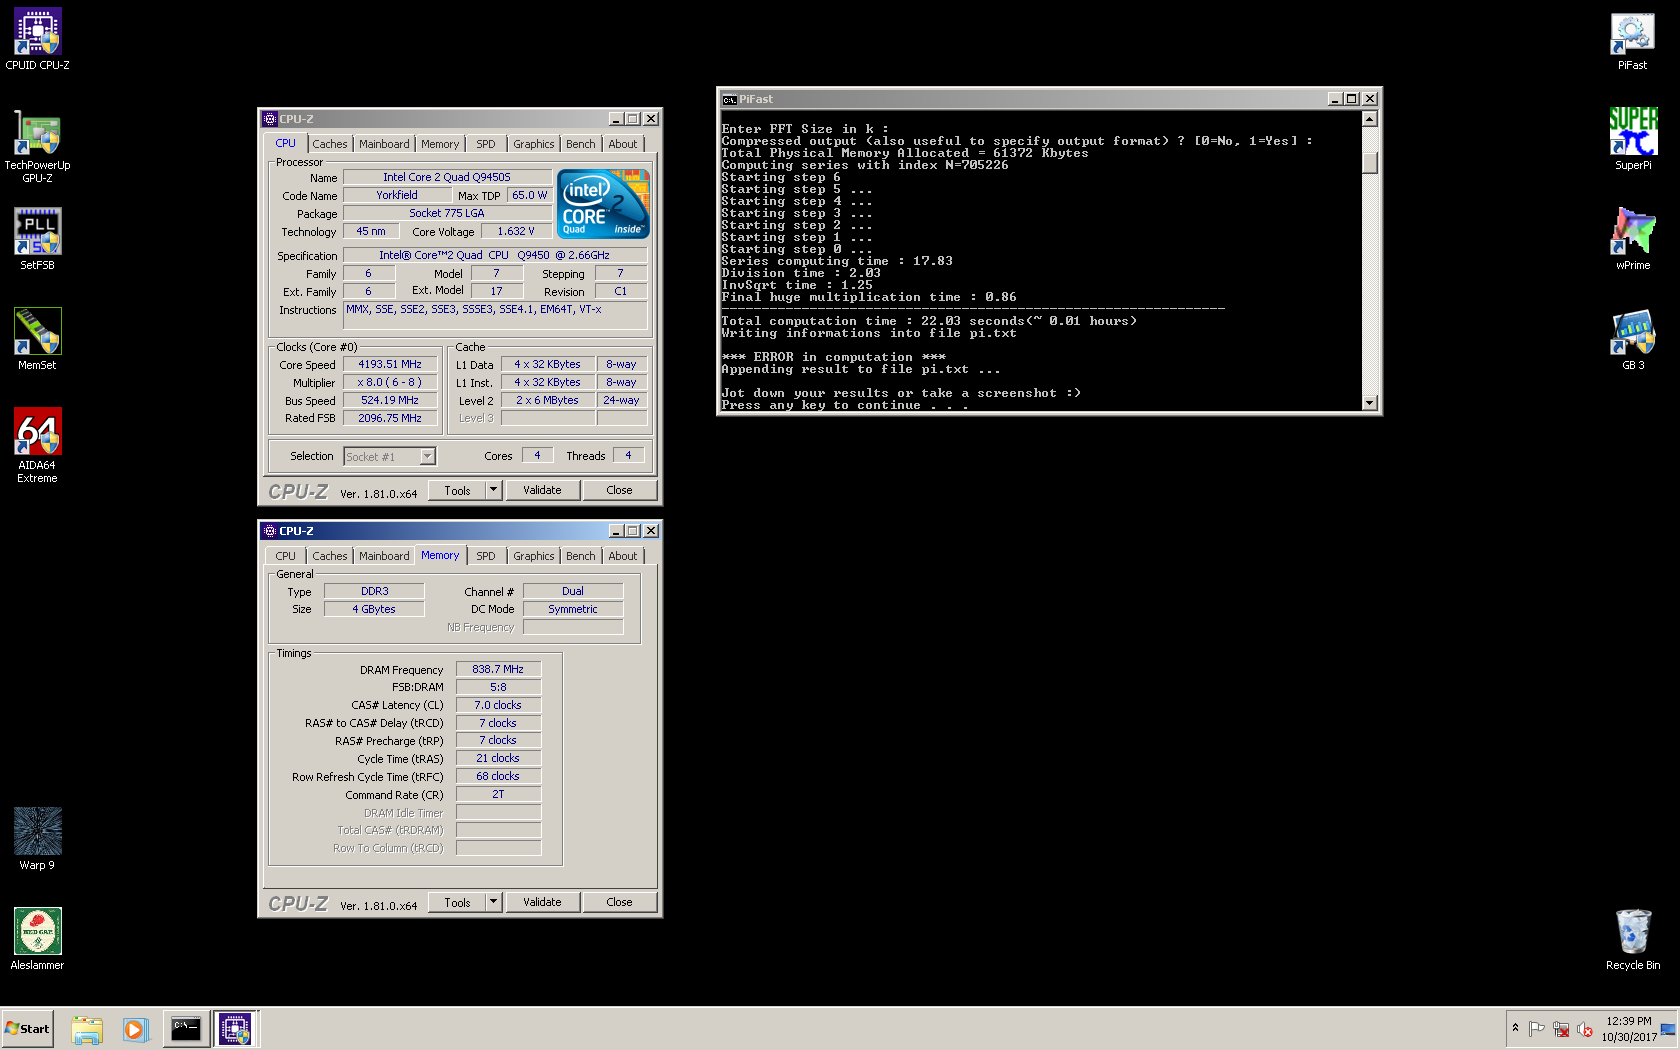Viewport: 1680px width, 1050px height.
Task: Expand Tools dropdown arrow in upper CPU-Z
Action: click(493, 490)
